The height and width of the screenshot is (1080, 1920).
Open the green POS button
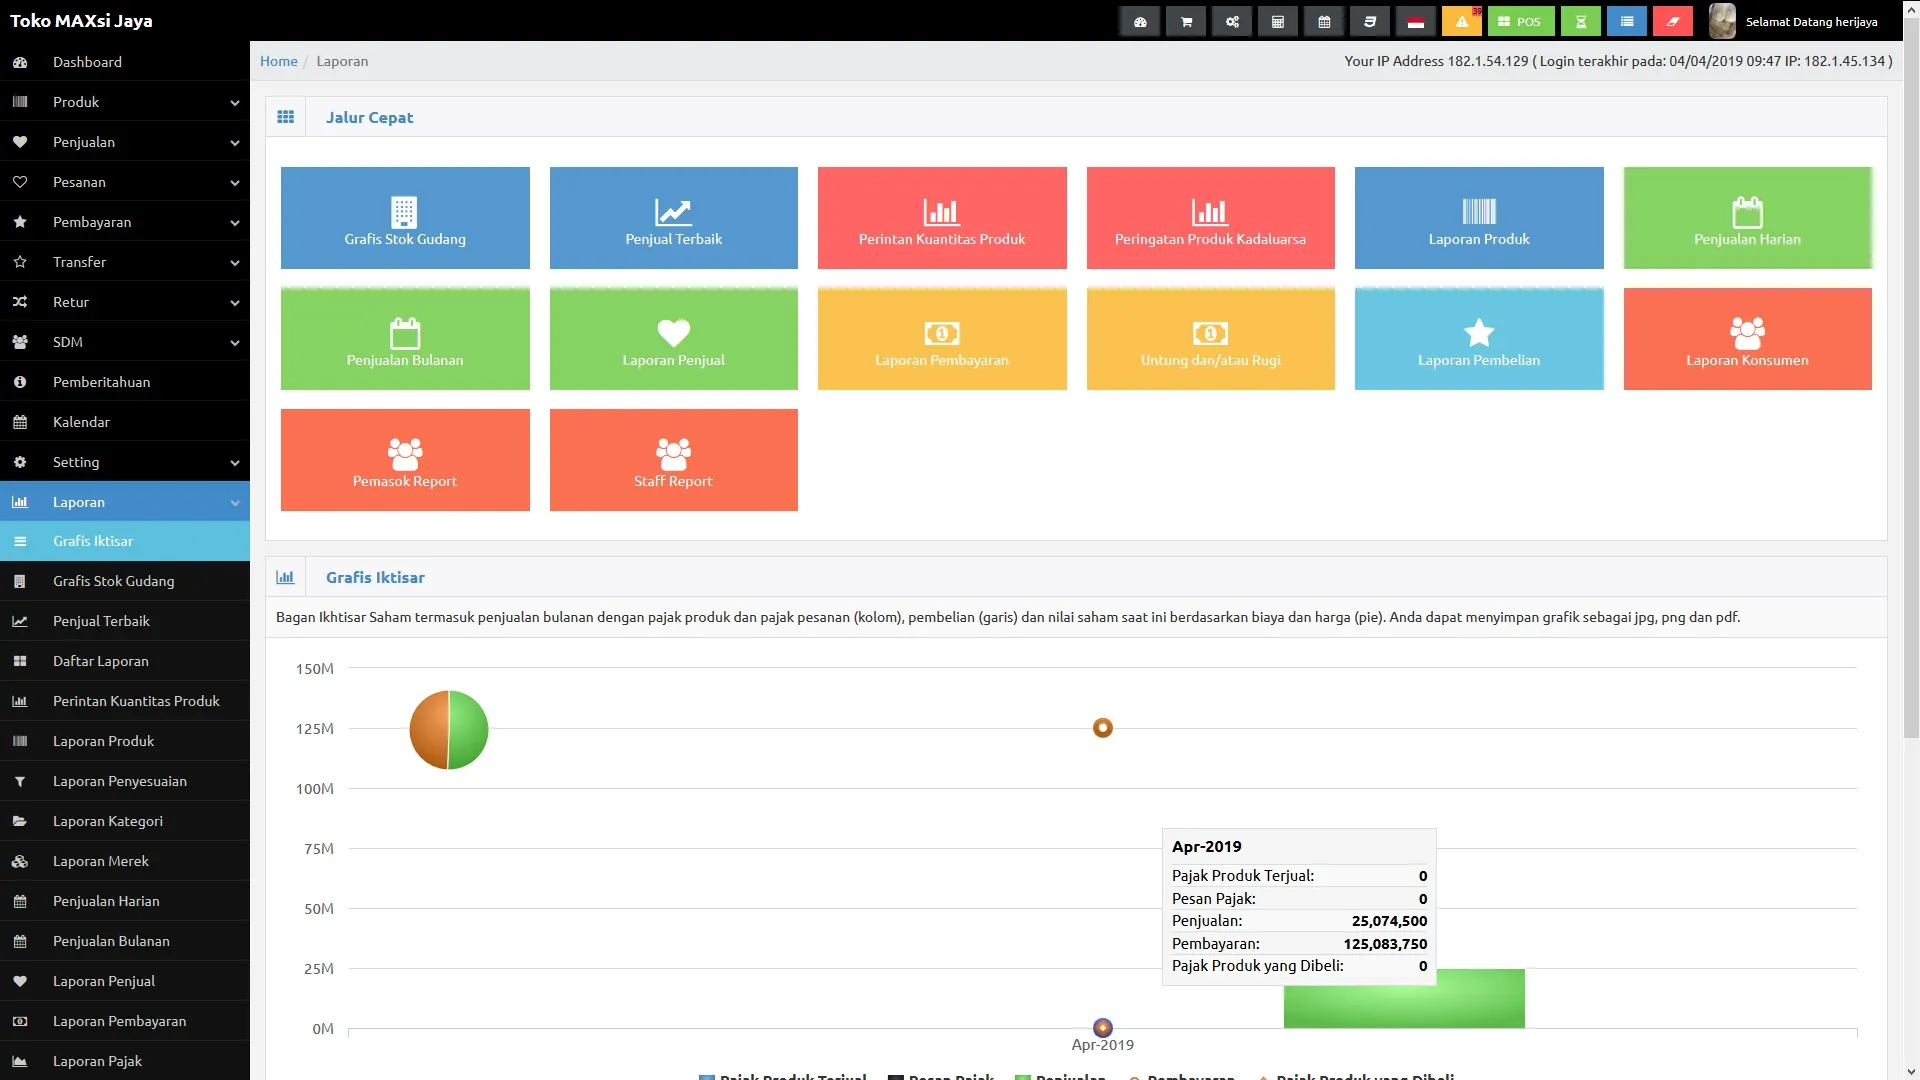click(1520, 21)
